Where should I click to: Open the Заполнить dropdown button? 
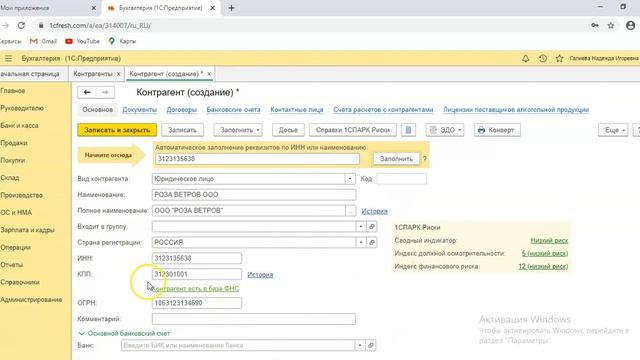coord(238,130)
